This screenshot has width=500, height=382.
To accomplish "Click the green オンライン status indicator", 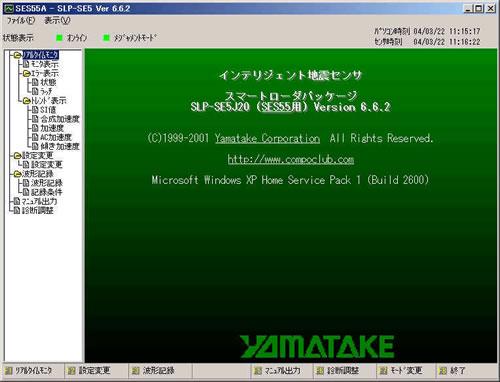I will click(60, 38).
